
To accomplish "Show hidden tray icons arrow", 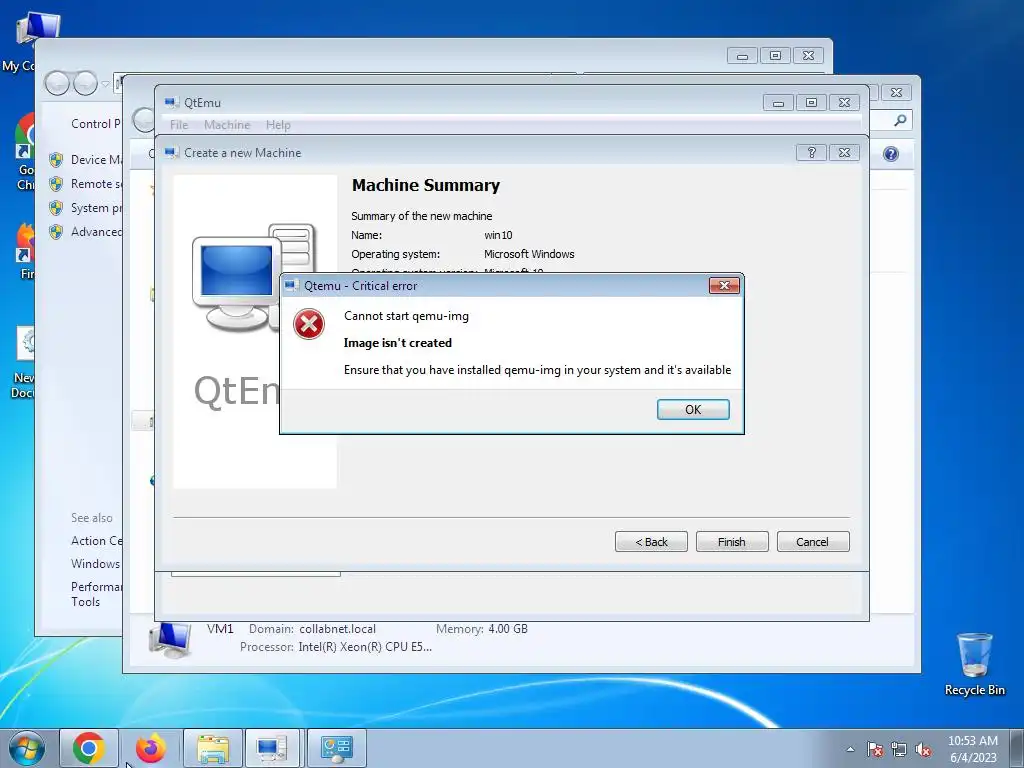I will pyautogui.click(x=850, y=749).
